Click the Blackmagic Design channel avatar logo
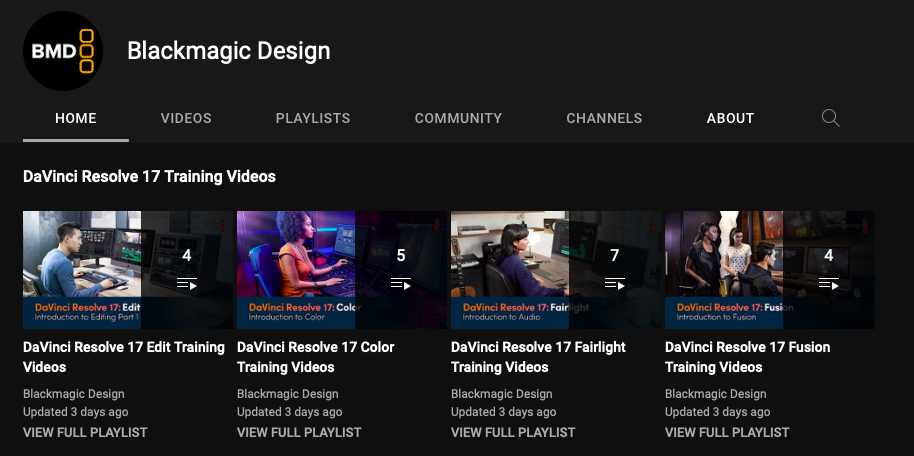This screenshot has width=914, height=456. 63,51
